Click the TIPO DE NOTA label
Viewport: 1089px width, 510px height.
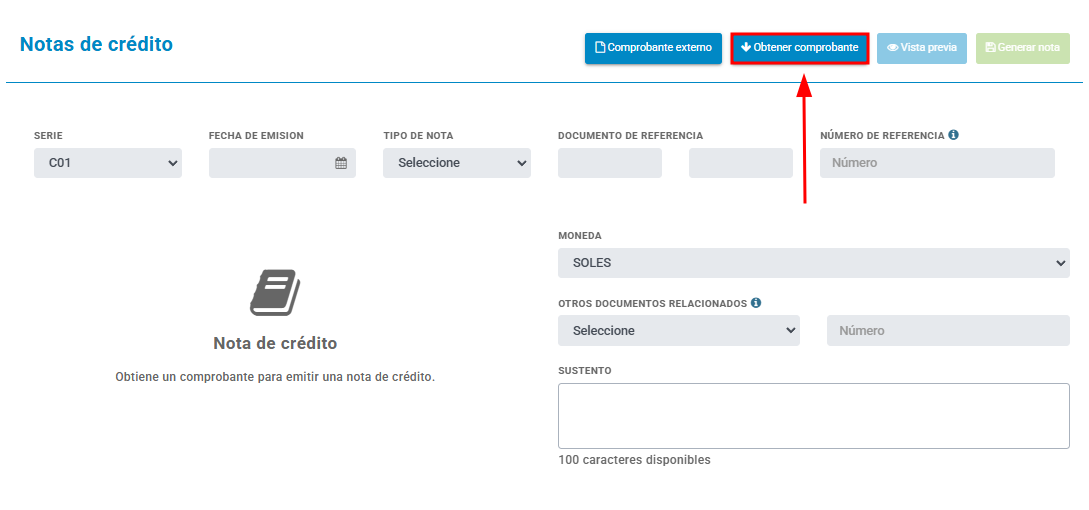point(418,135)
